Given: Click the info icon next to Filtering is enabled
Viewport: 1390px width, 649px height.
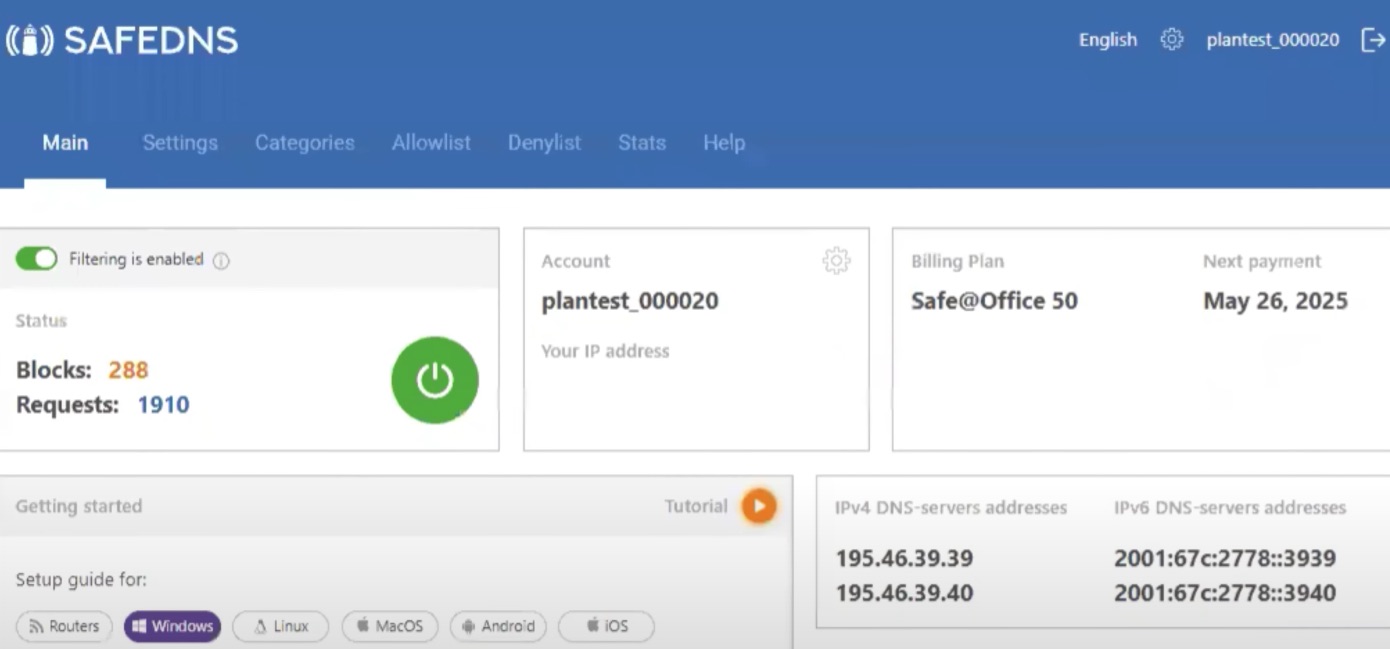Looking at the screenshot, I should 219,259.
